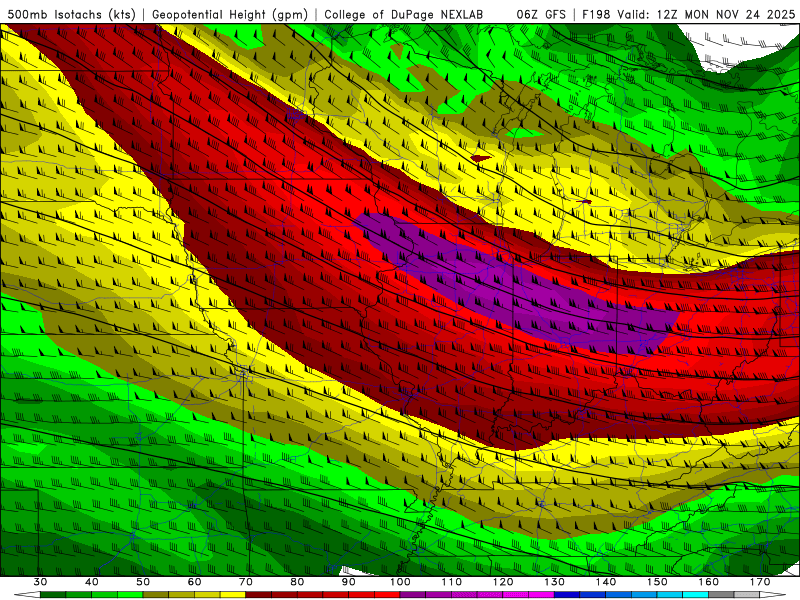Click the '70' value on the color scale
Screen dimensions: 800x600
point(246,582)
